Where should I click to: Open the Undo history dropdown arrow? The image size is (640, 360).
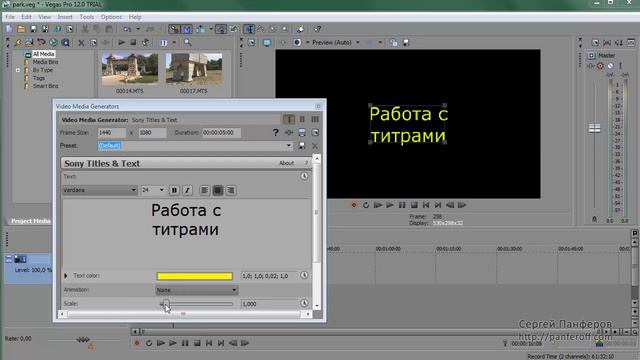(138, 29)
